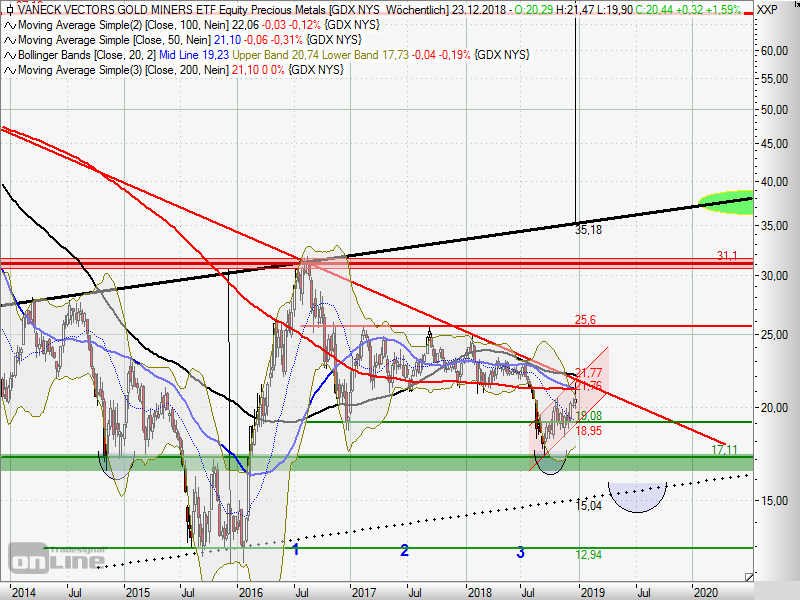Click the 2016 label on the time axis
800x600 pixels.
(251, 592)
